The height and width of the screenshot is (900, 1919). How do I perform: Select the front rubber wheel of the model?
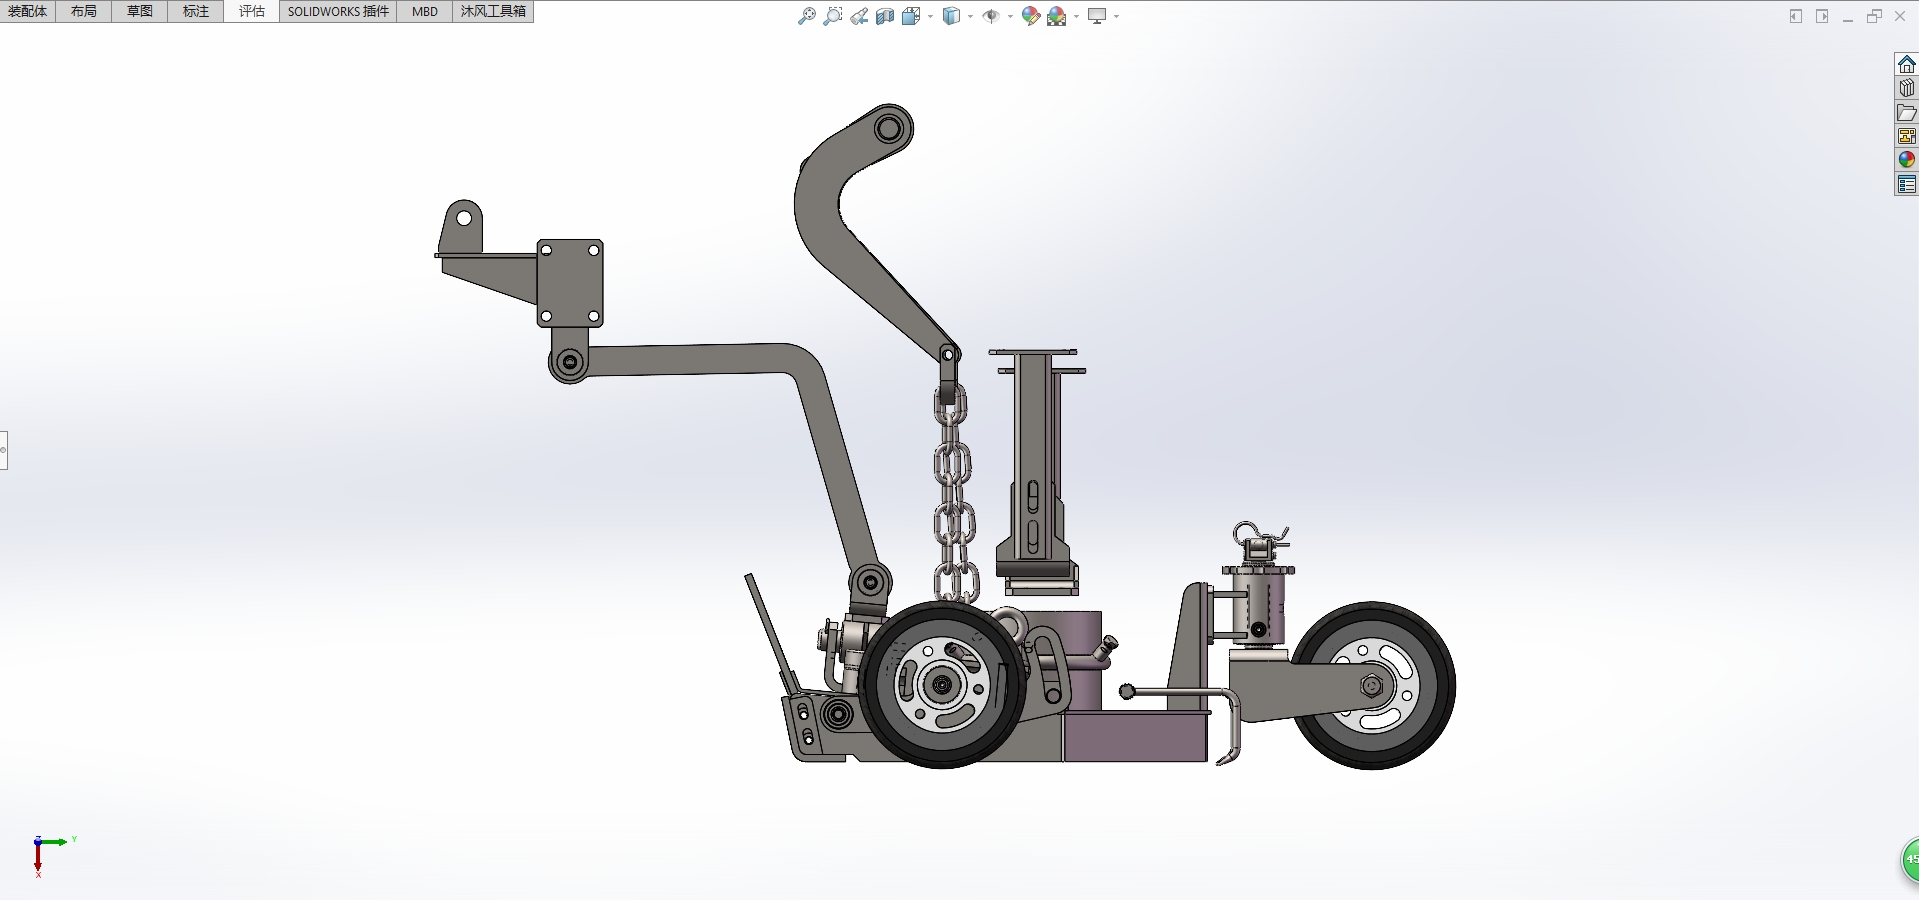[942, 685]
